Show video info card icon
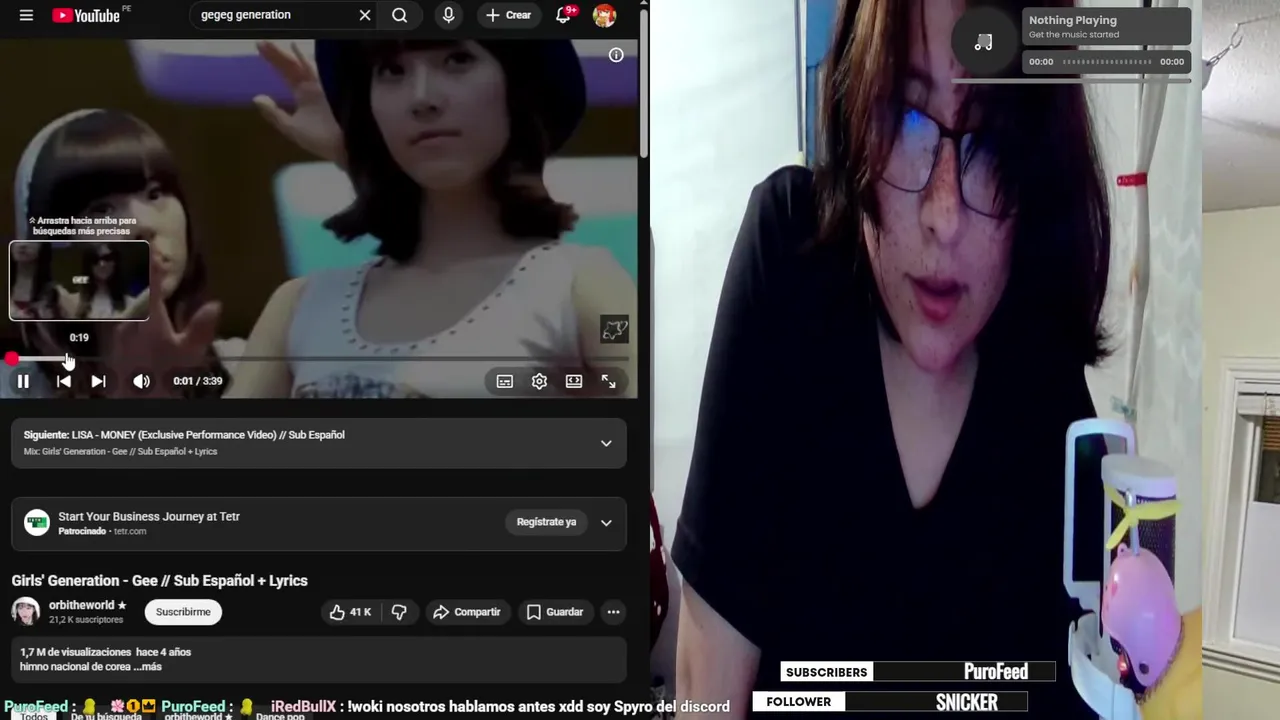1280x720 pixels. coord(616,55)
